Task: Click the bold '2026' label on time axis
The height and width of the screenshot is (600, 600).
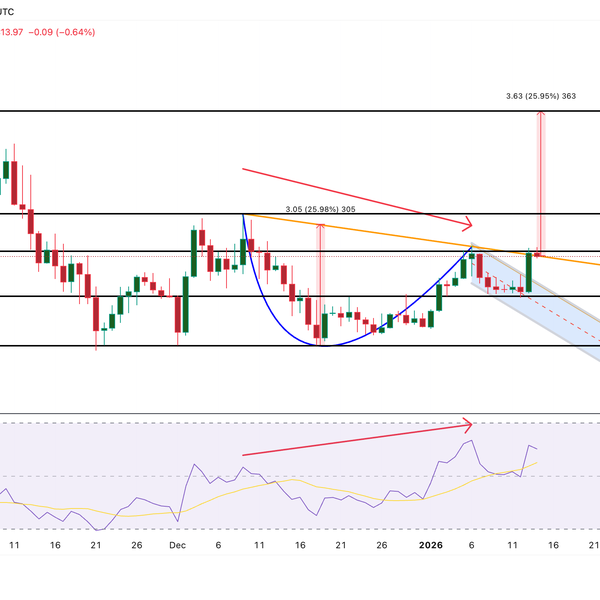Action: tap(431, 545)
